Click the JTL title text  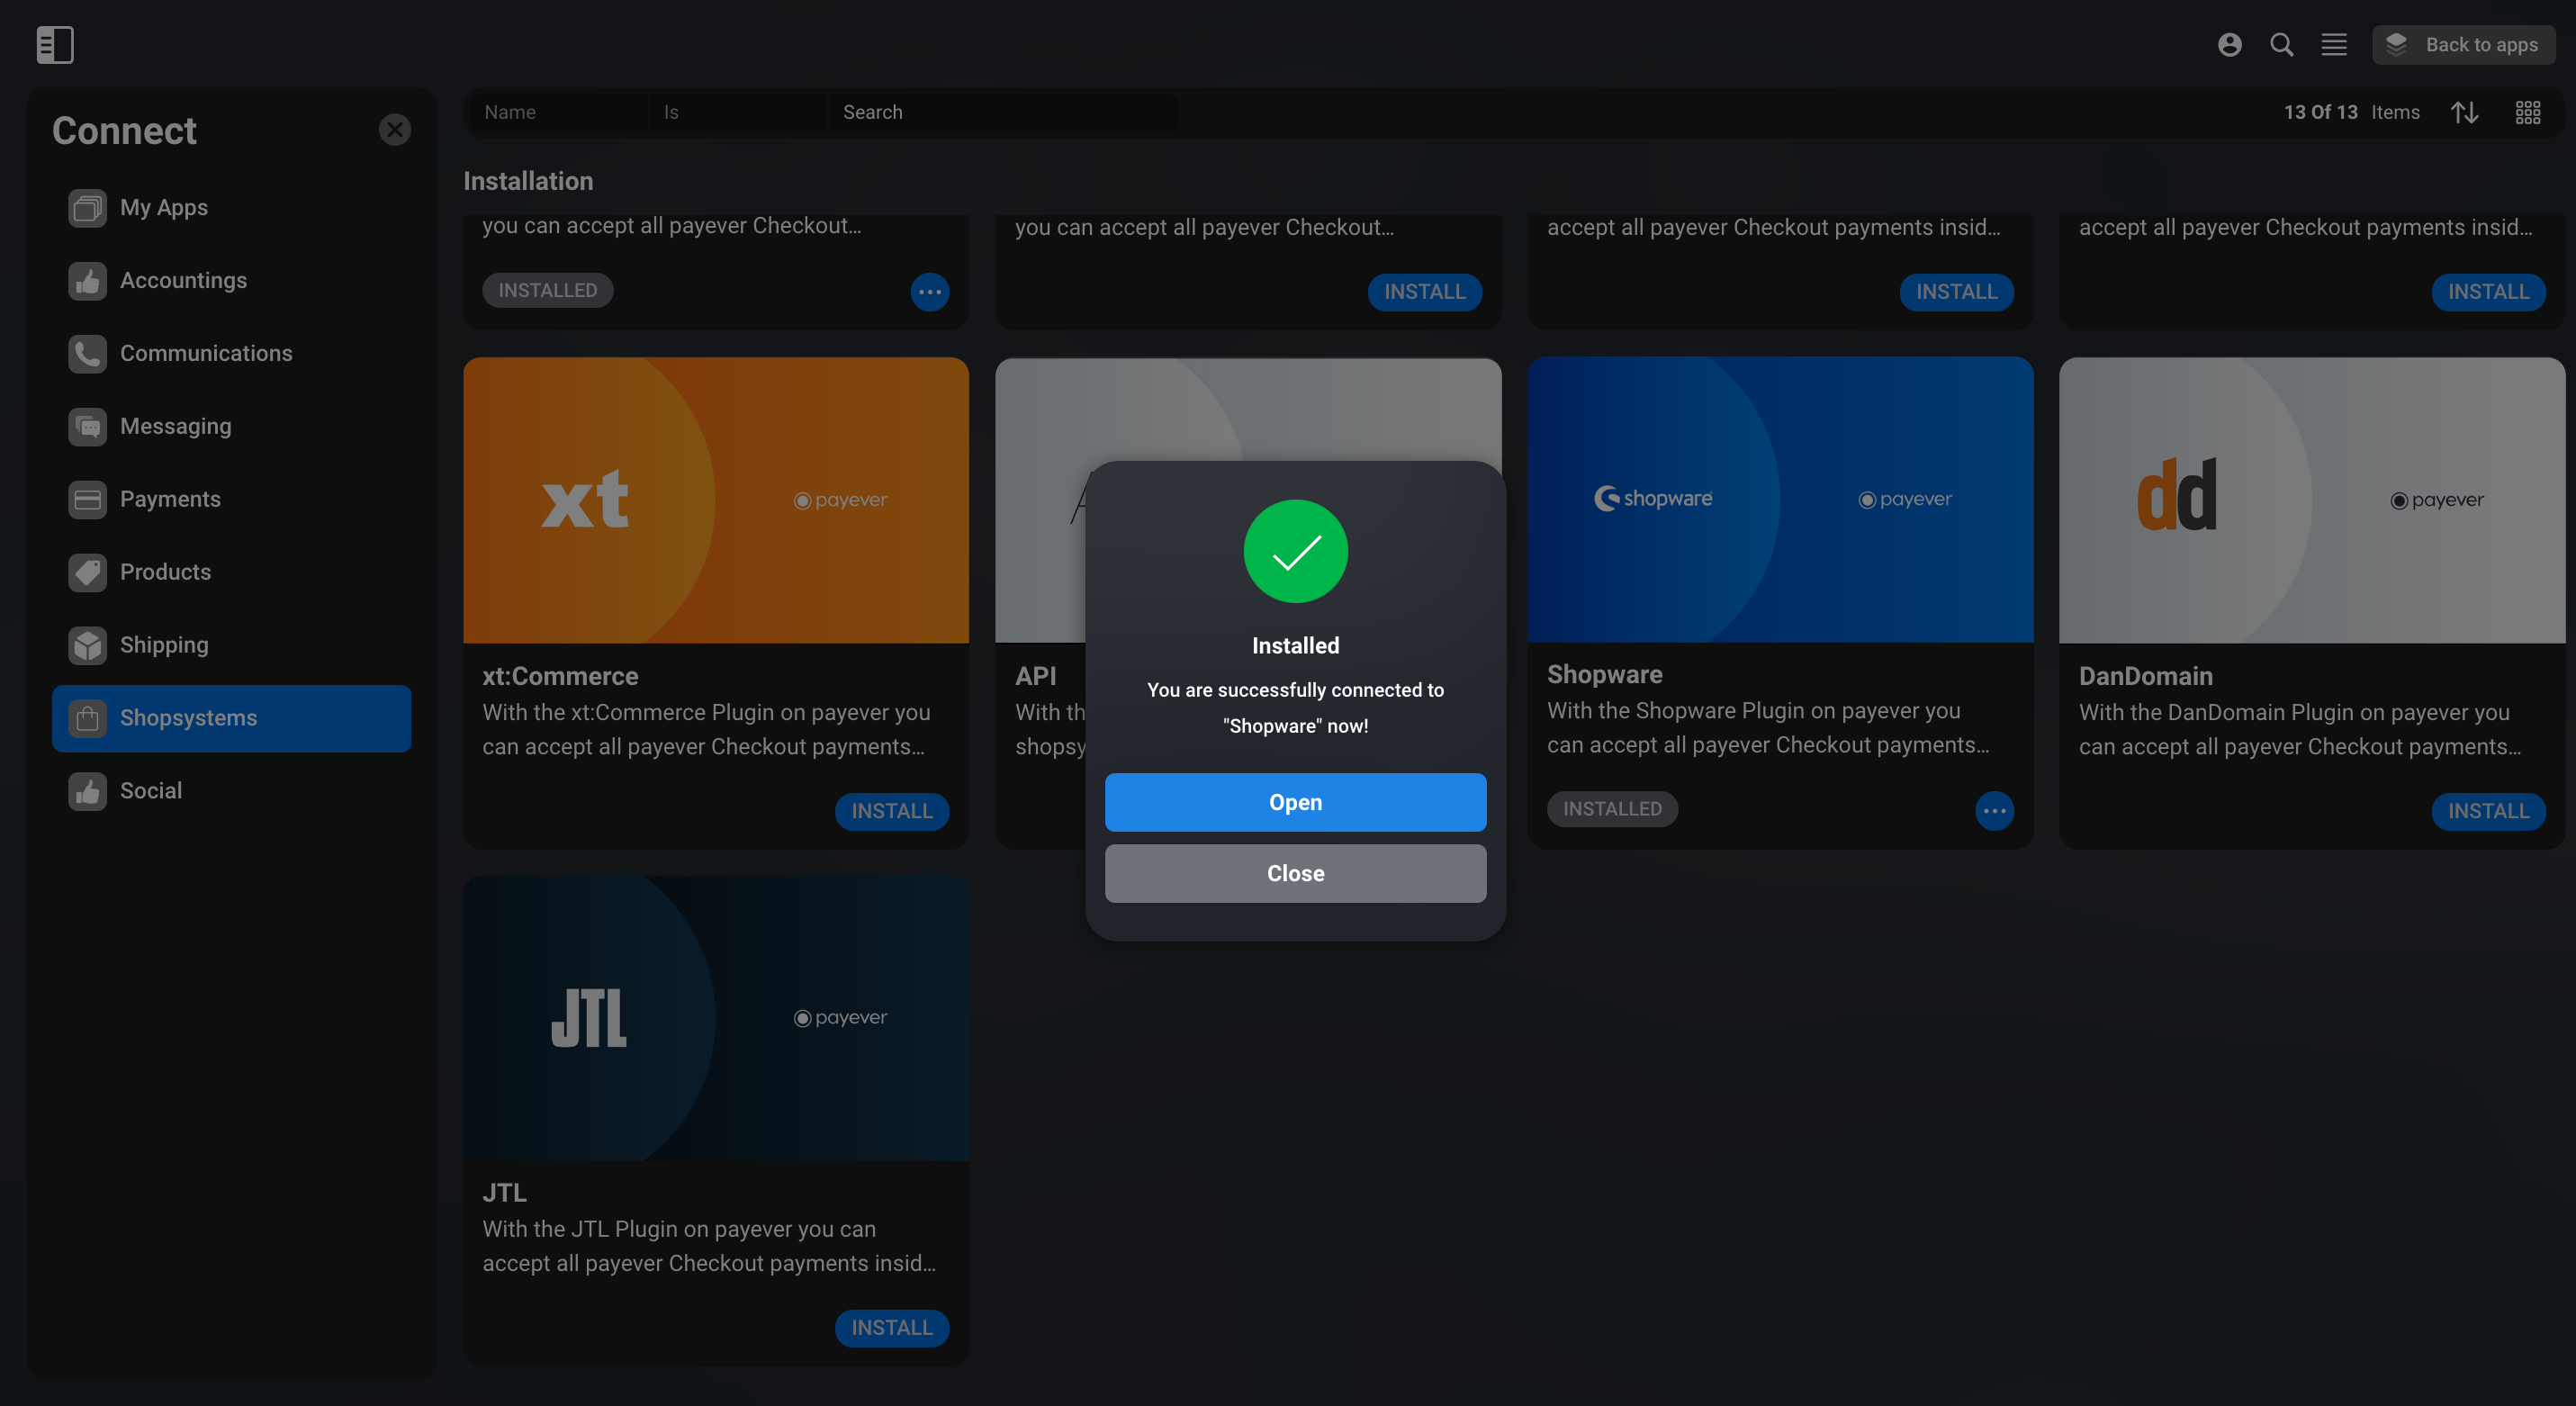point(504,1193)
